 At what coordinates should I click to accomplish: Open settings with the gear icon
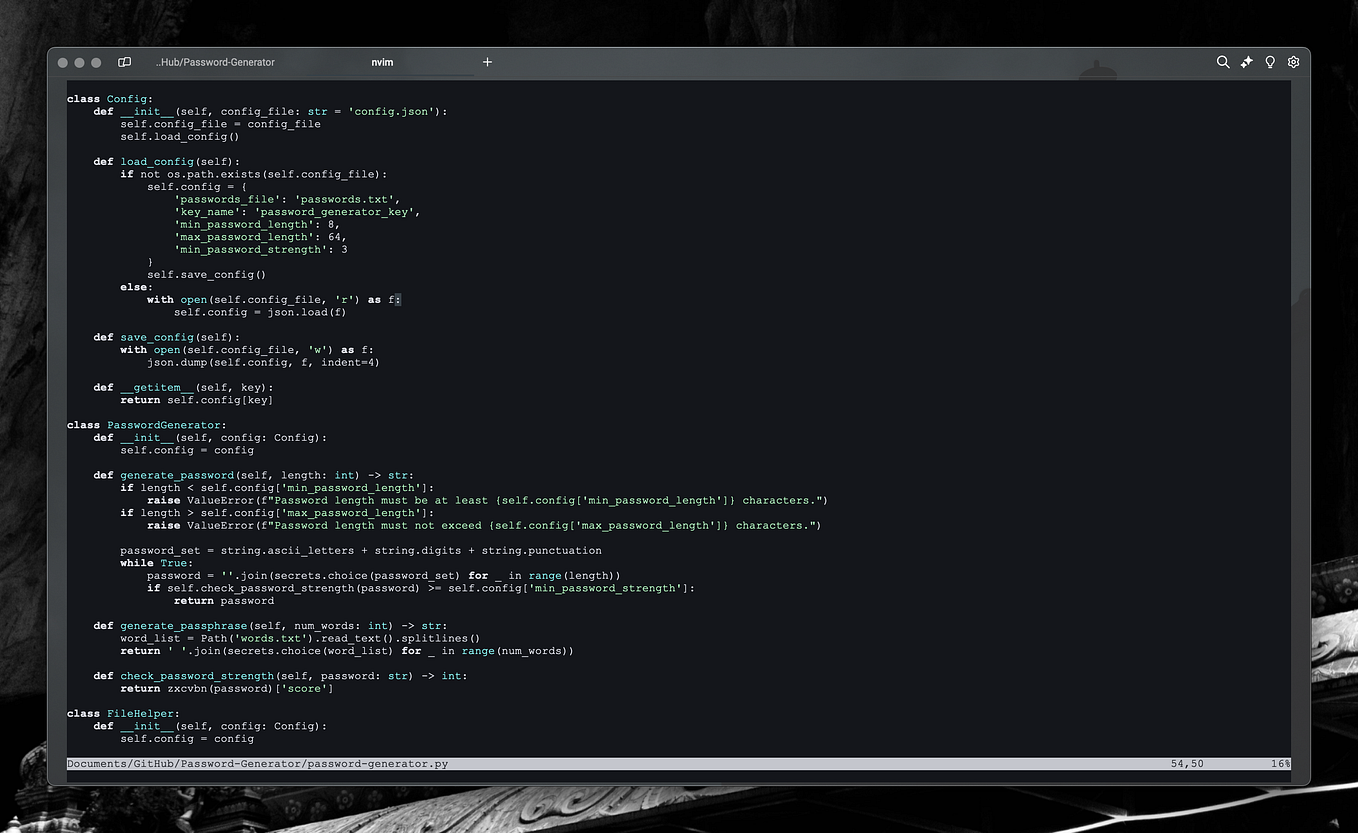[1293, 61]
